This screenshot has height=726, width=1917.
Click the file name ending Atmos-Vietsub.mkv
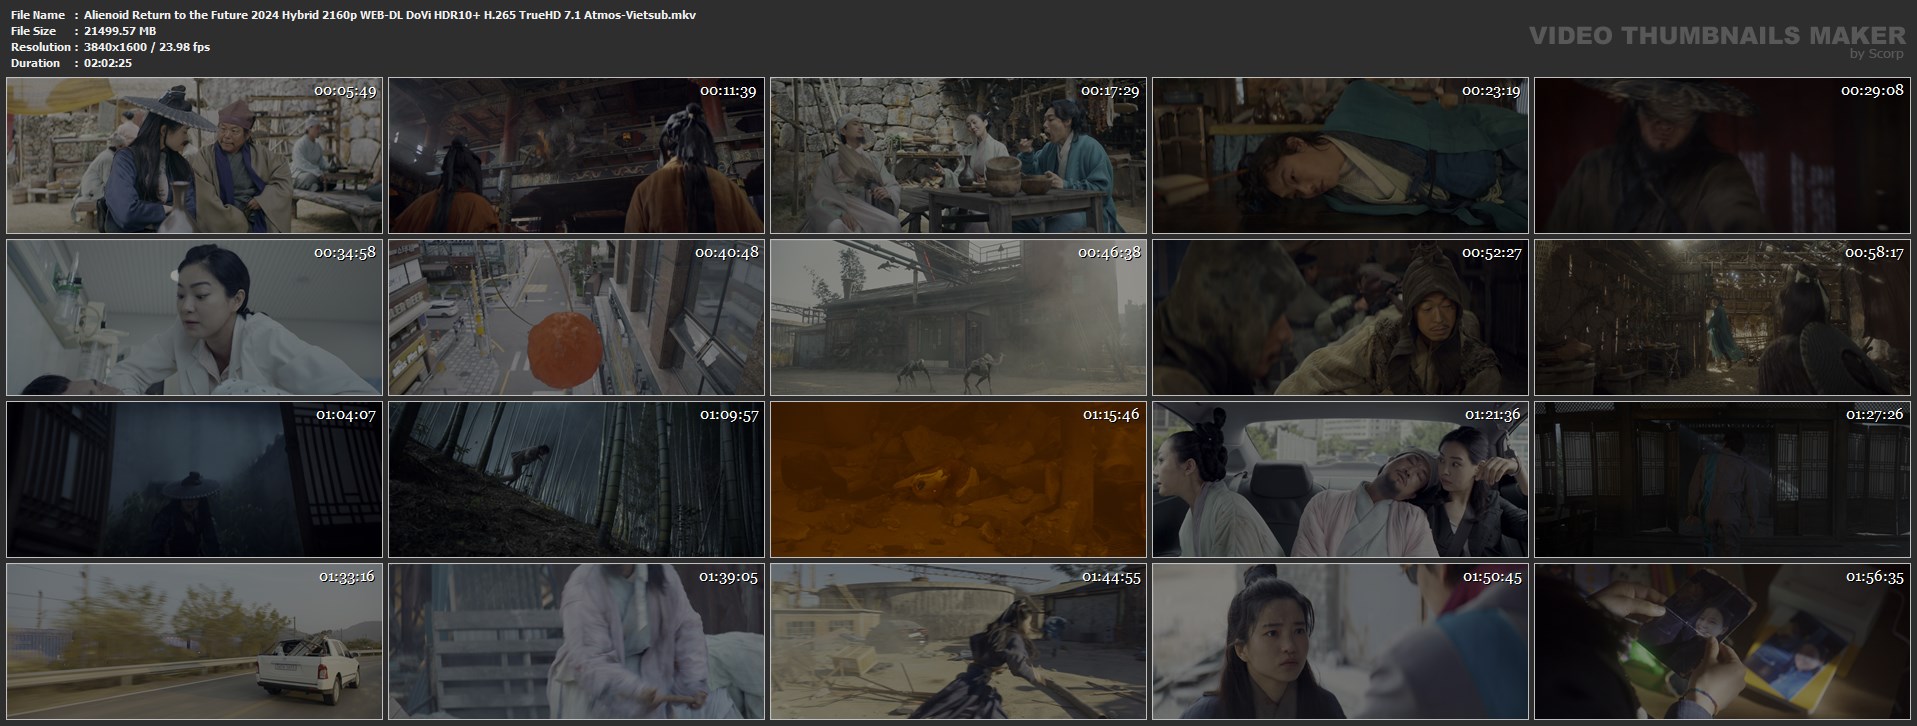click(x=390, y=15)
